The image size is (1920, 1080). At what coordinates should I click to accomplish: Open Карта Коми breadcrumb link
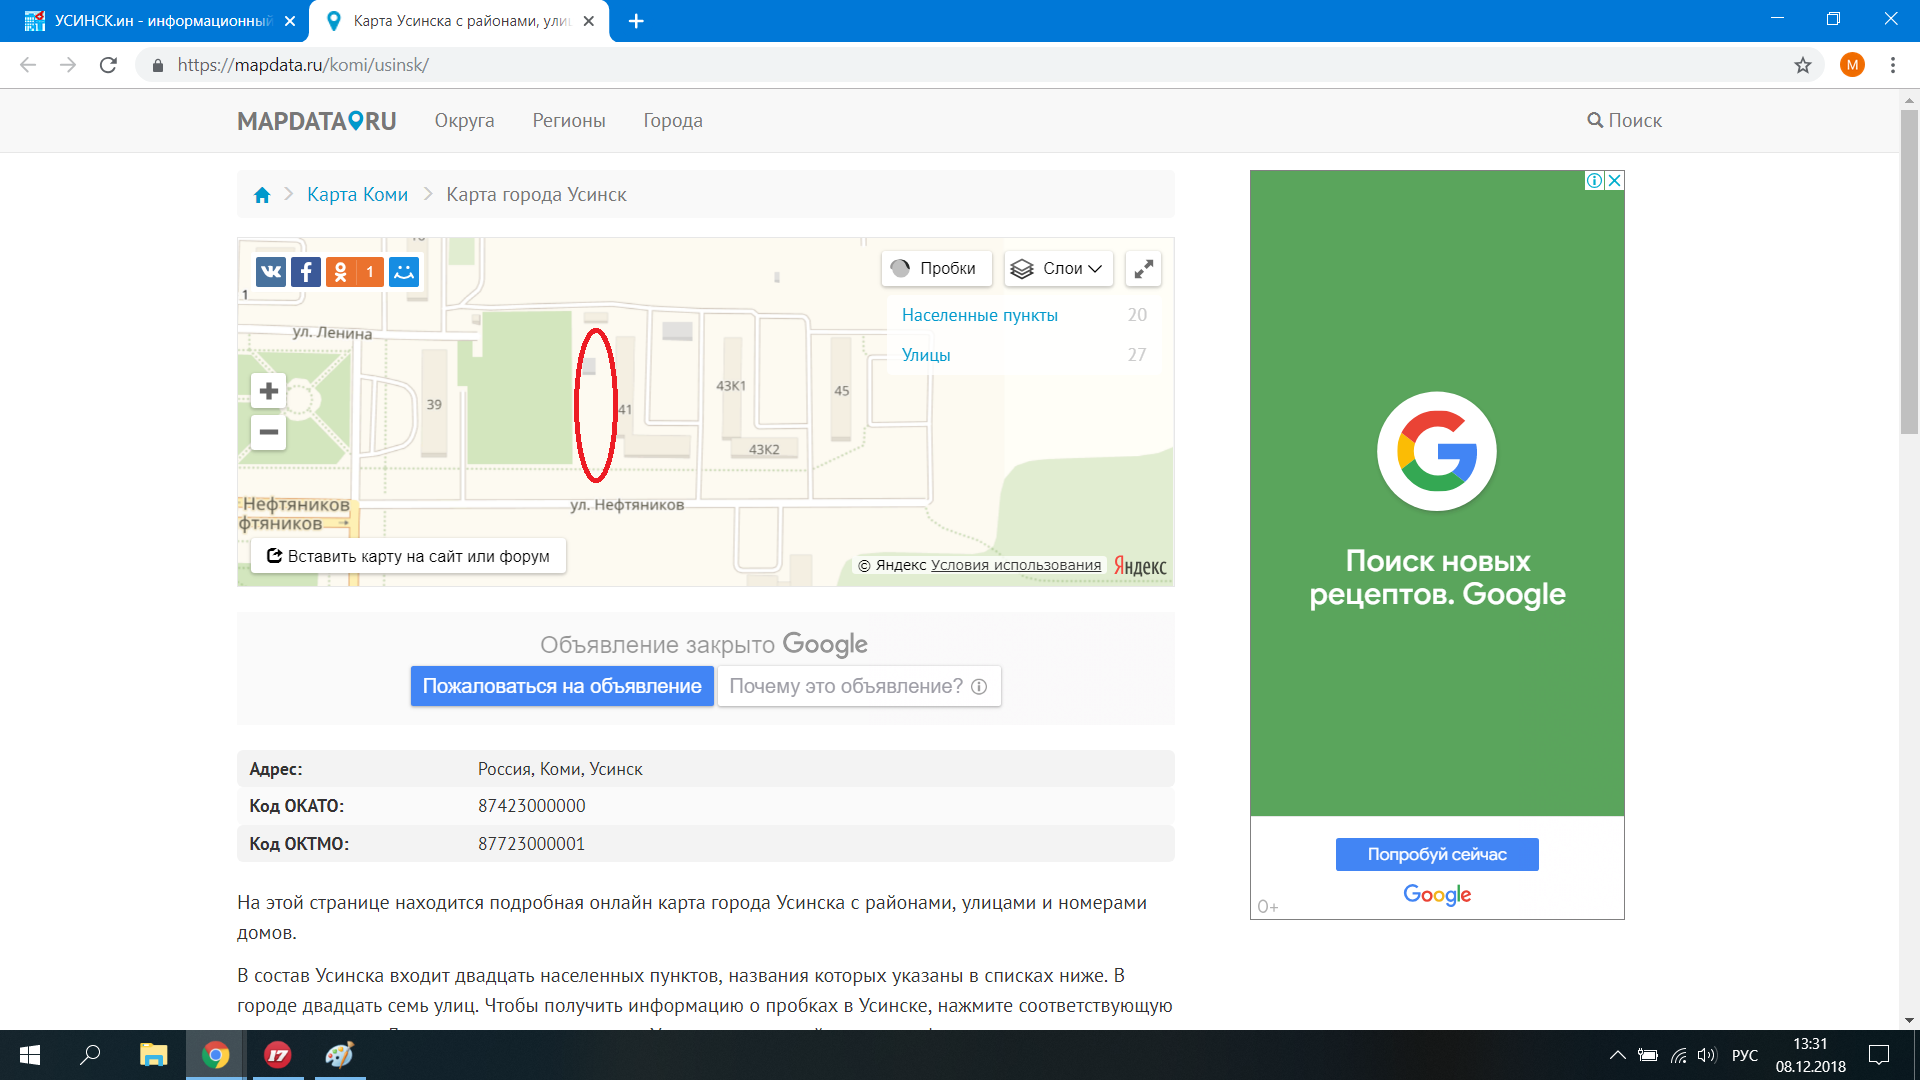click(x=357, y=195)
